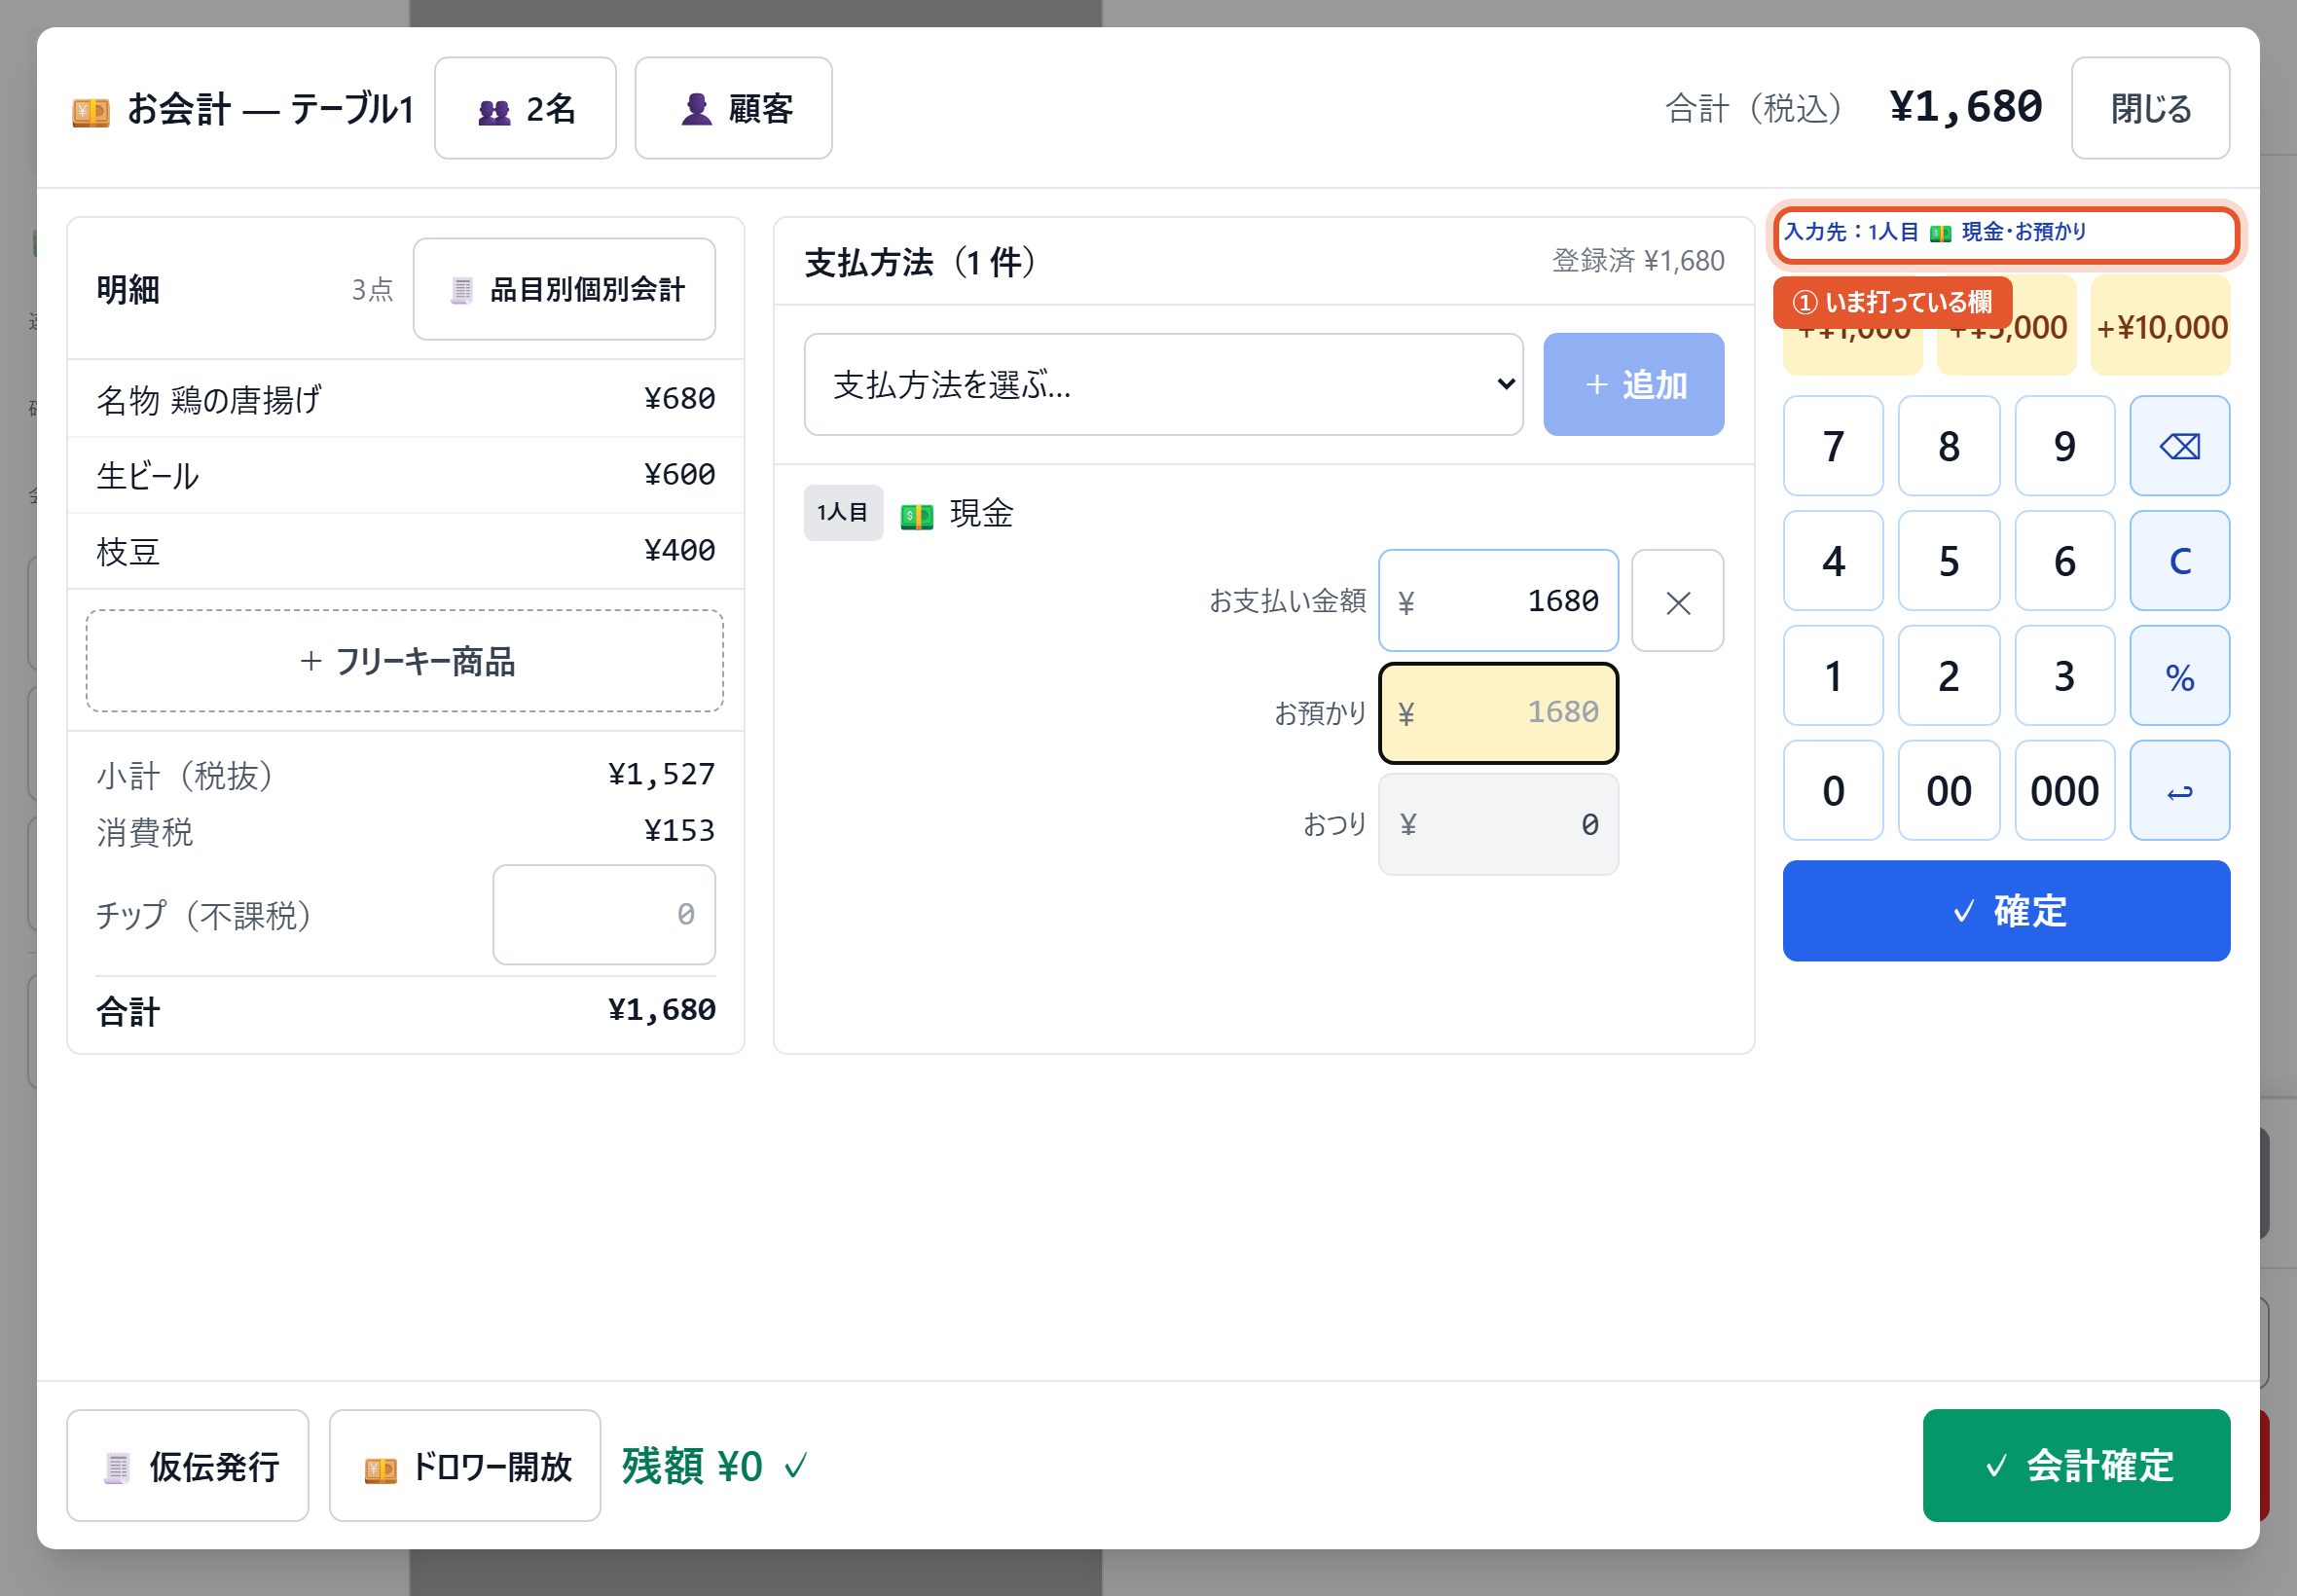This screenshot has width=2297, height=1596.
Task: Click the percent key on the numpad
Action: [x=2179, y=676]
